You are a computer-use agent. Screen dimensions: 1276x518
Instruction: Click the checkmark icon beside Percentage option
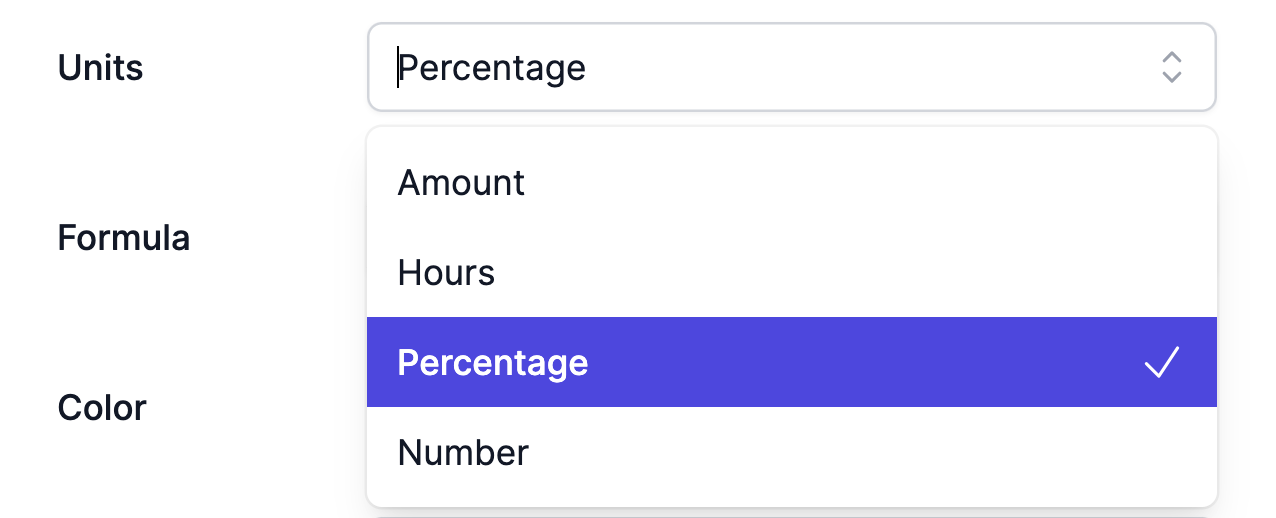[1162, 362]
